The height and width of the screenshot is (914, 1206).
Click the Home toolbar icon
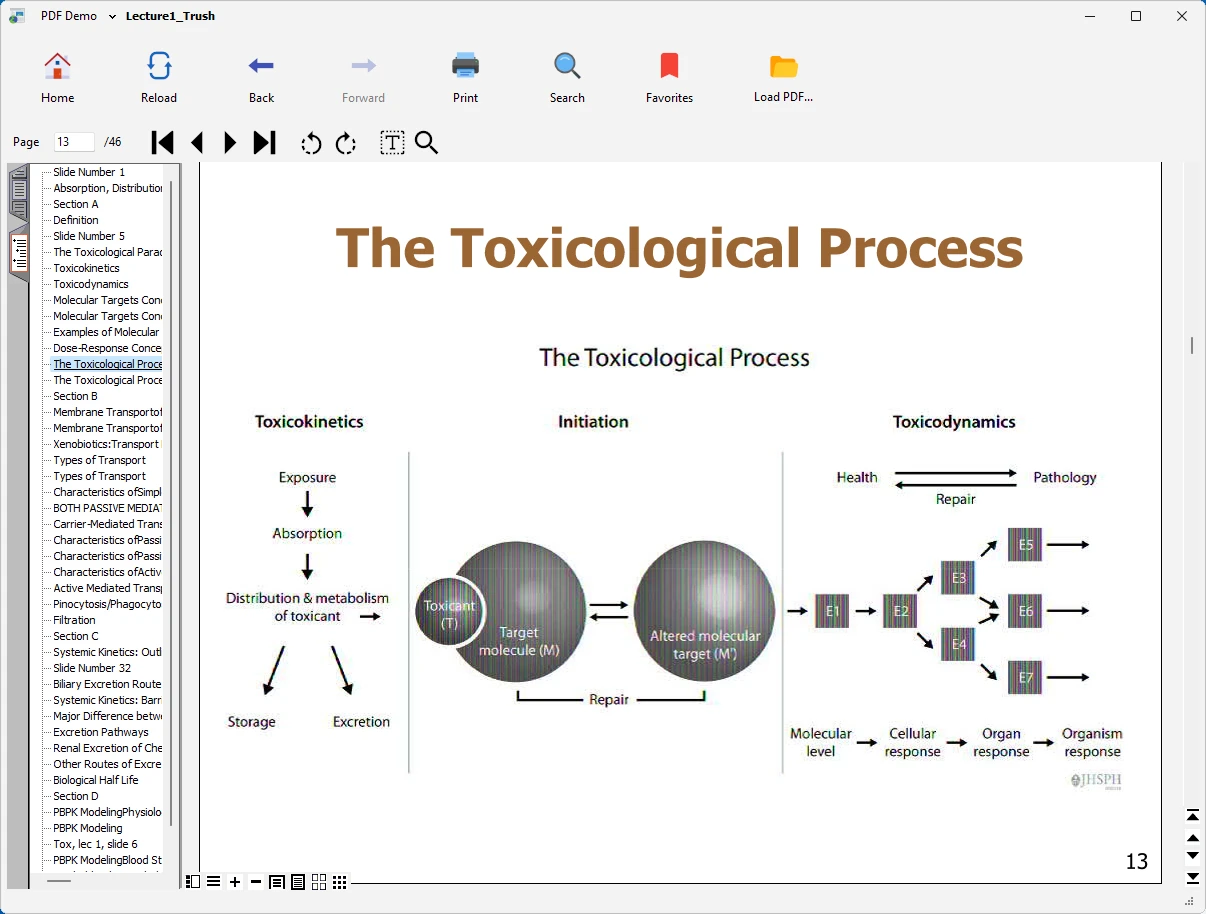click(x=58, y=67)
